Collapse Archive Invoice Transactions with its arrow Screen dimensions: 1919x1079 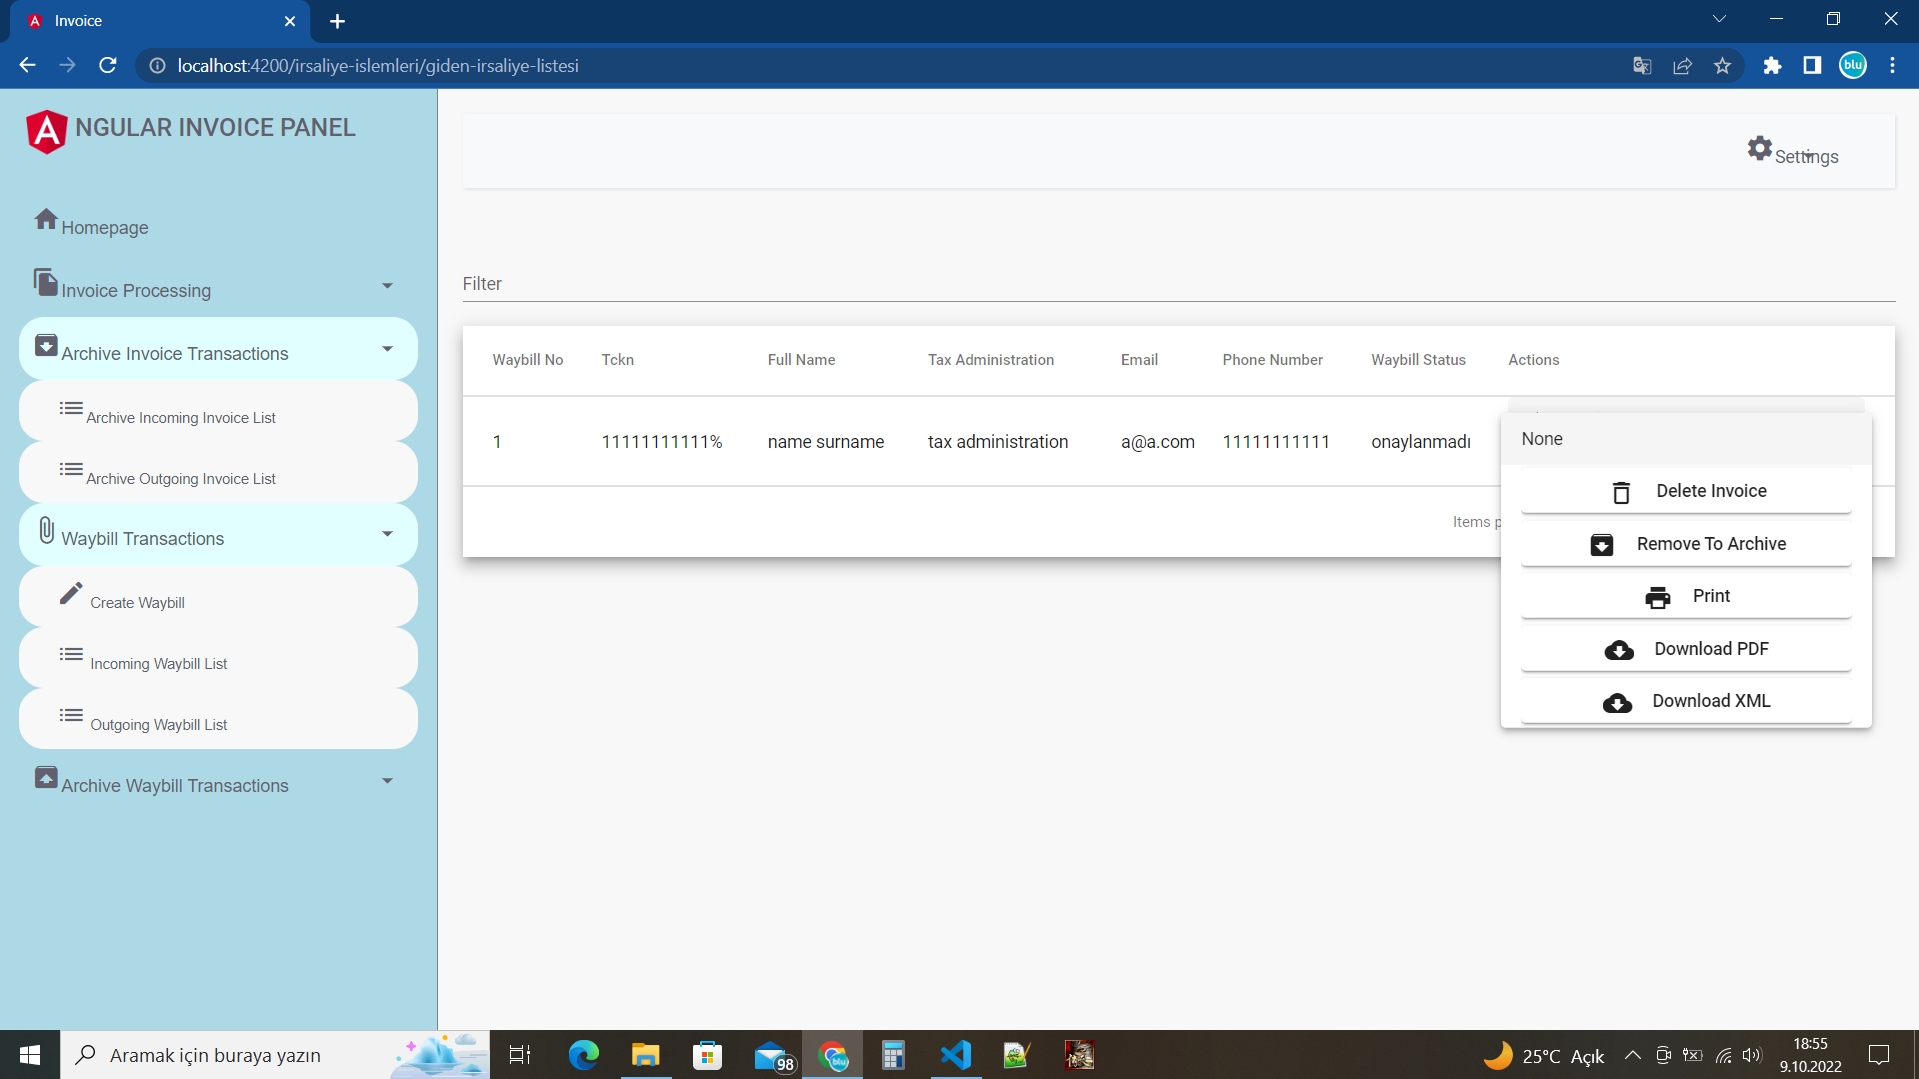tap(387, 349)
